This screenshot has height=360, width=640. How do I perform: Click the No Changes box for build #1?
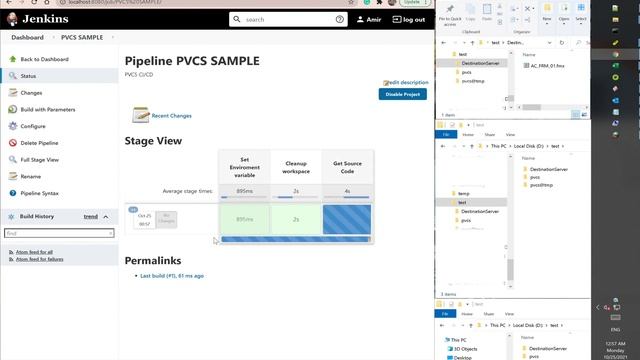pyautogui.click(x=166, y=219)
